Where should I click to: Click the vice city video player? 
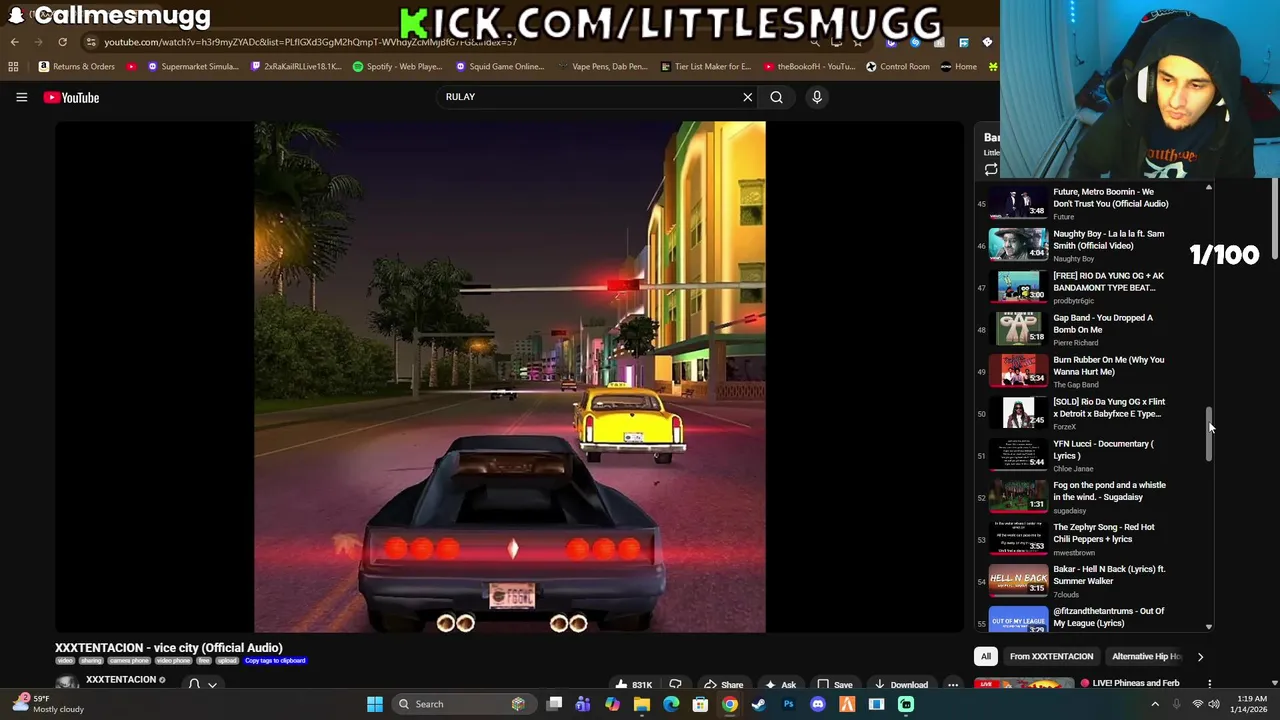[x=510, y=377]
